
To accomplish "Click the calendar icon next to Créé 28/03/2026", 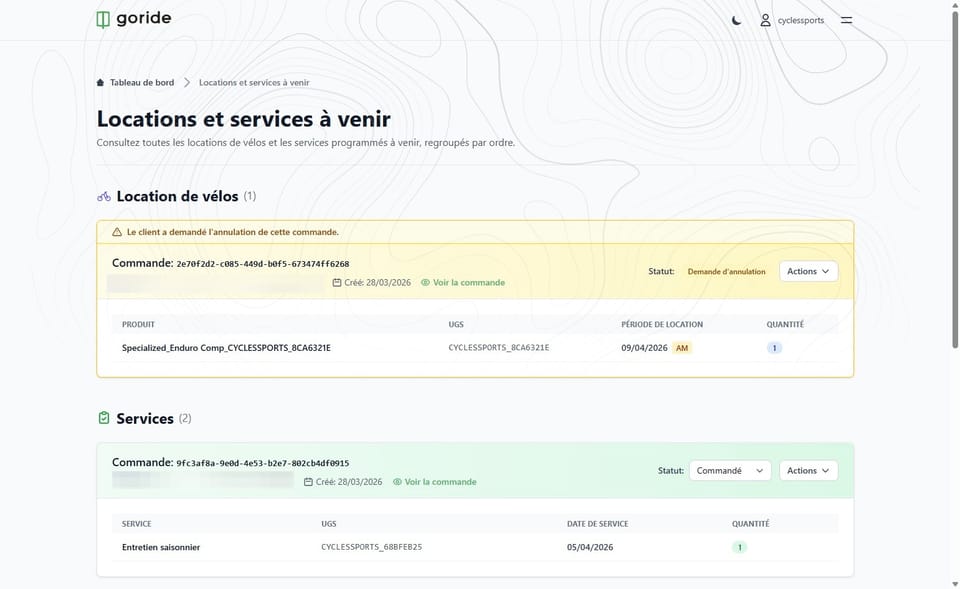I will point(337,283).
